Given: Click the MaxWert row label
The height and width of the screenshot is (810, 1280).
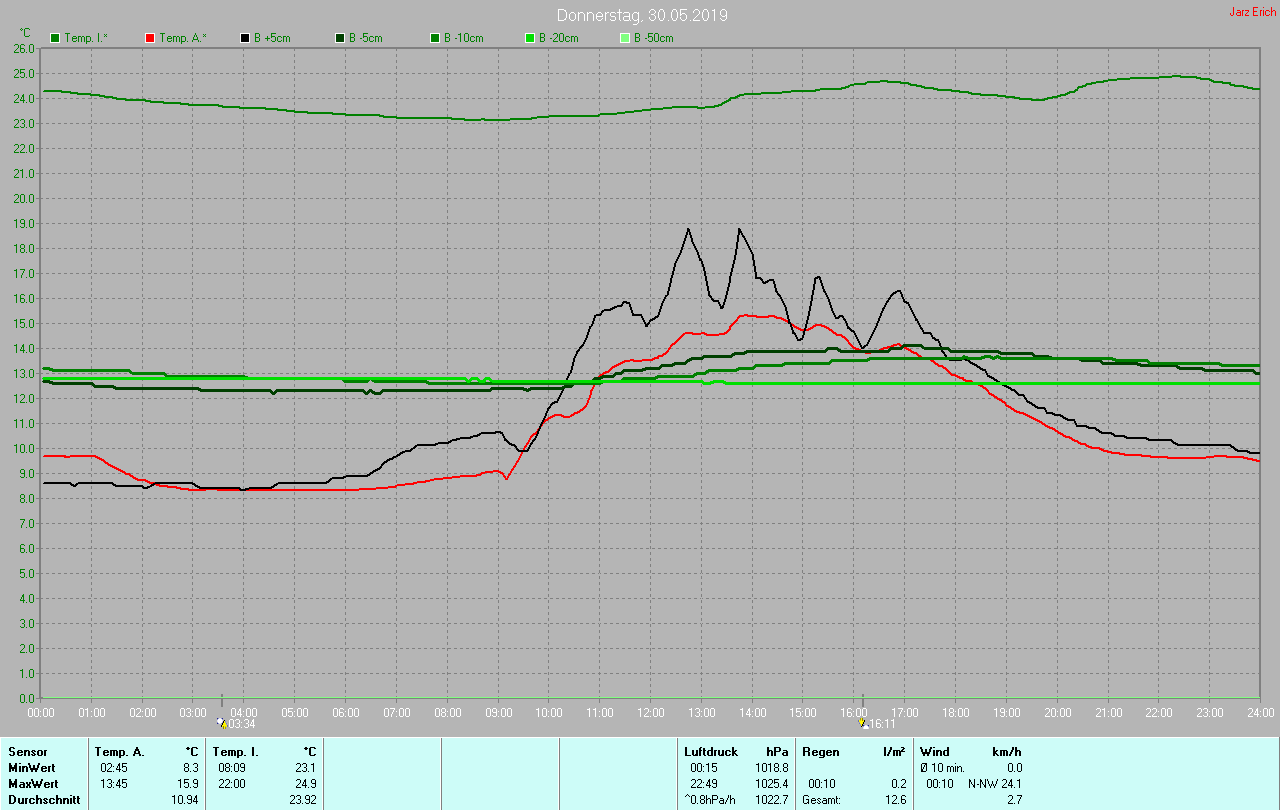Looking at the screenshot, I should point(32,783).
